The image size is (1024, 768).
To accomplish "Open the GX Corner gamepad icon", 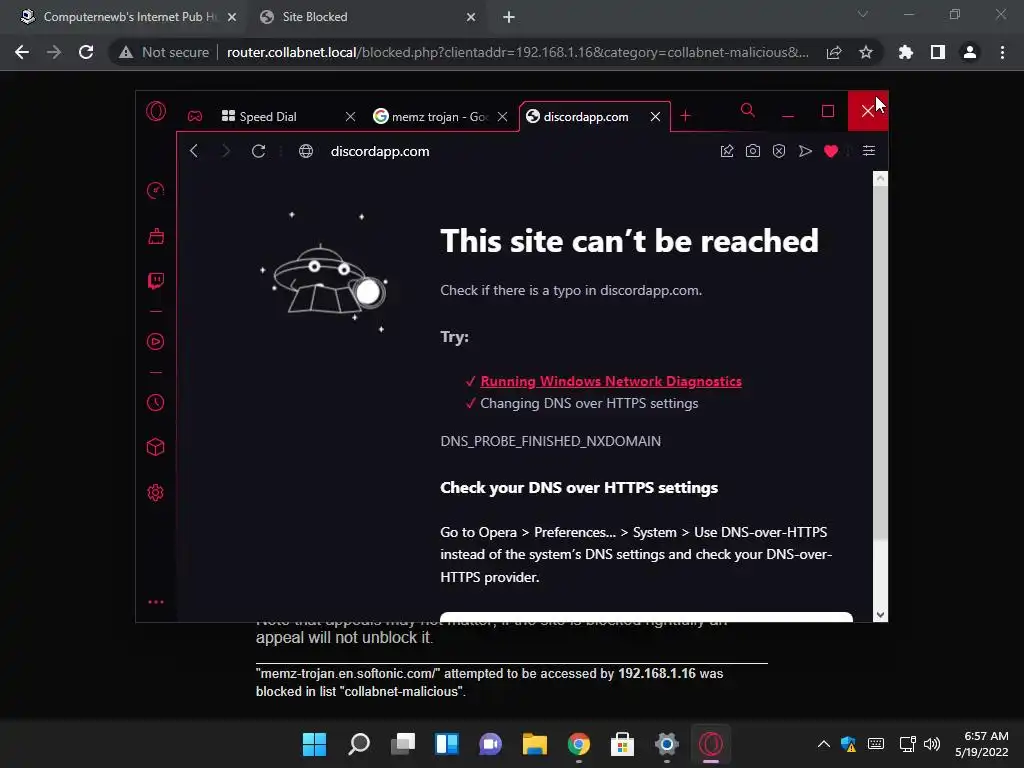I will coord(195,116).
